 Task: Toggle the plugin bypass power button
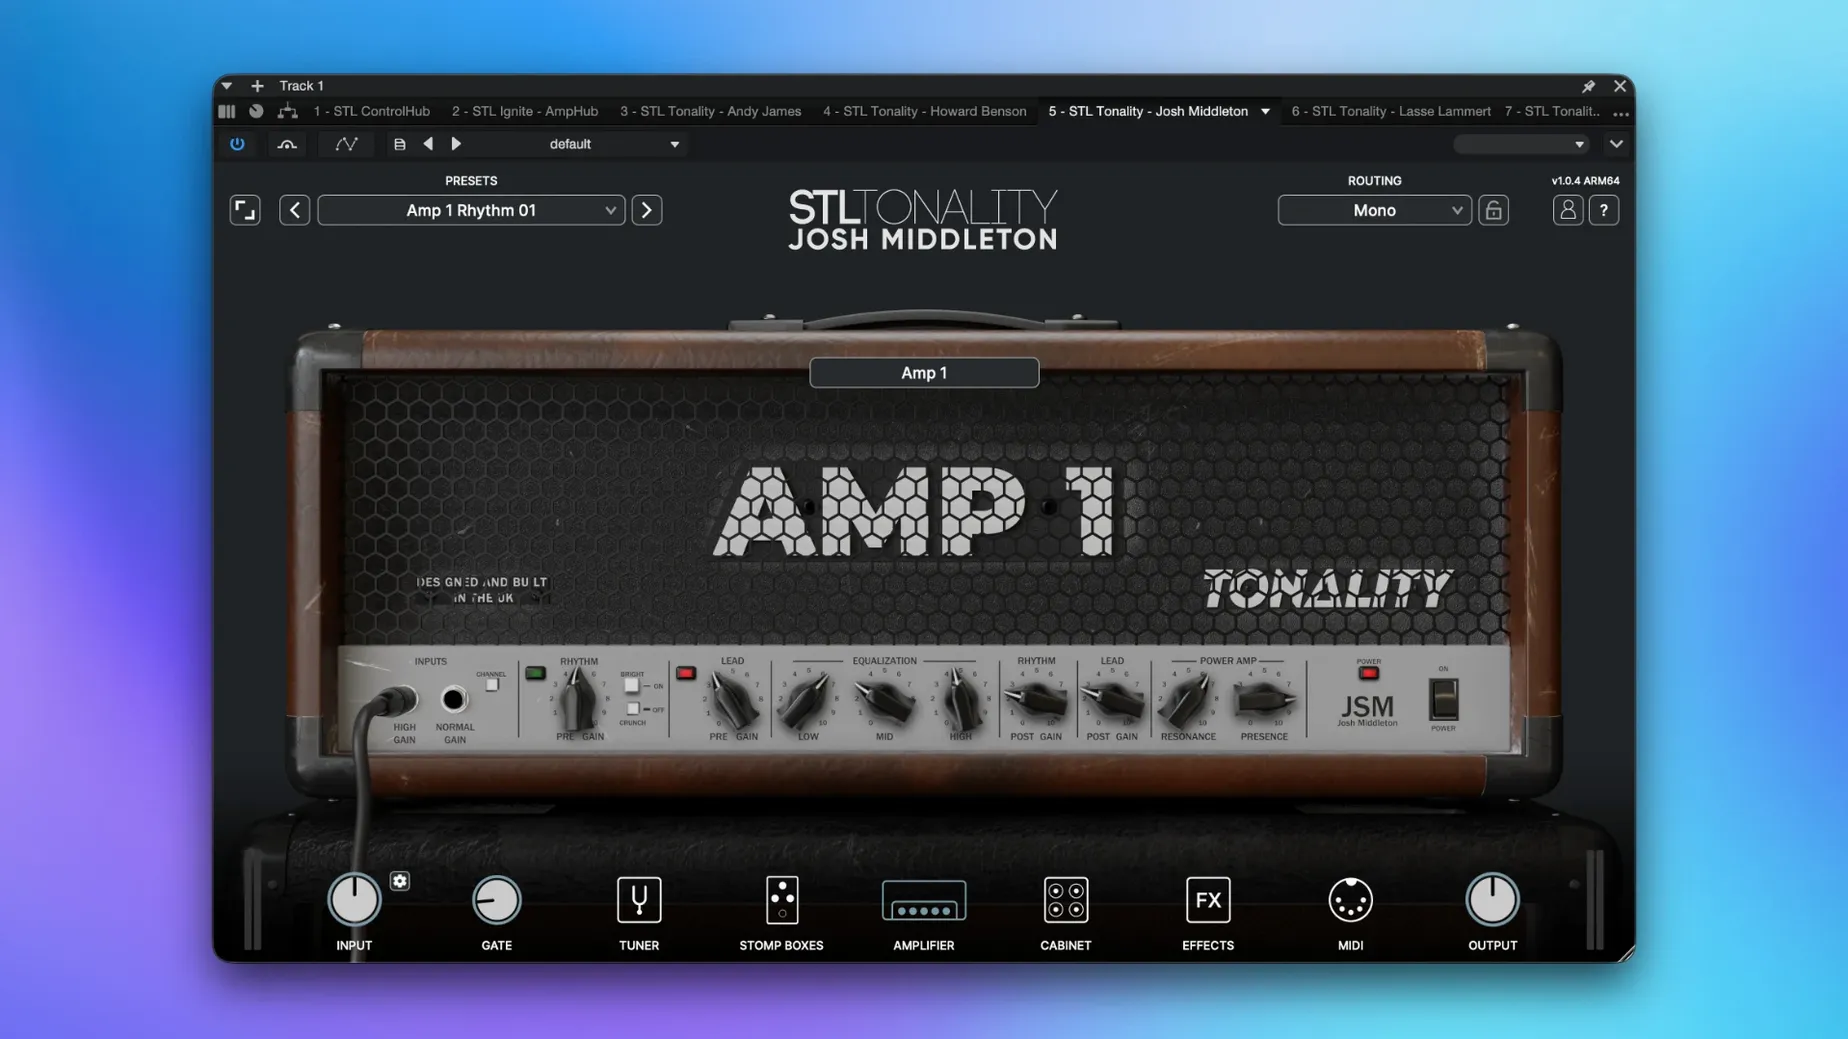click(237, 144)
